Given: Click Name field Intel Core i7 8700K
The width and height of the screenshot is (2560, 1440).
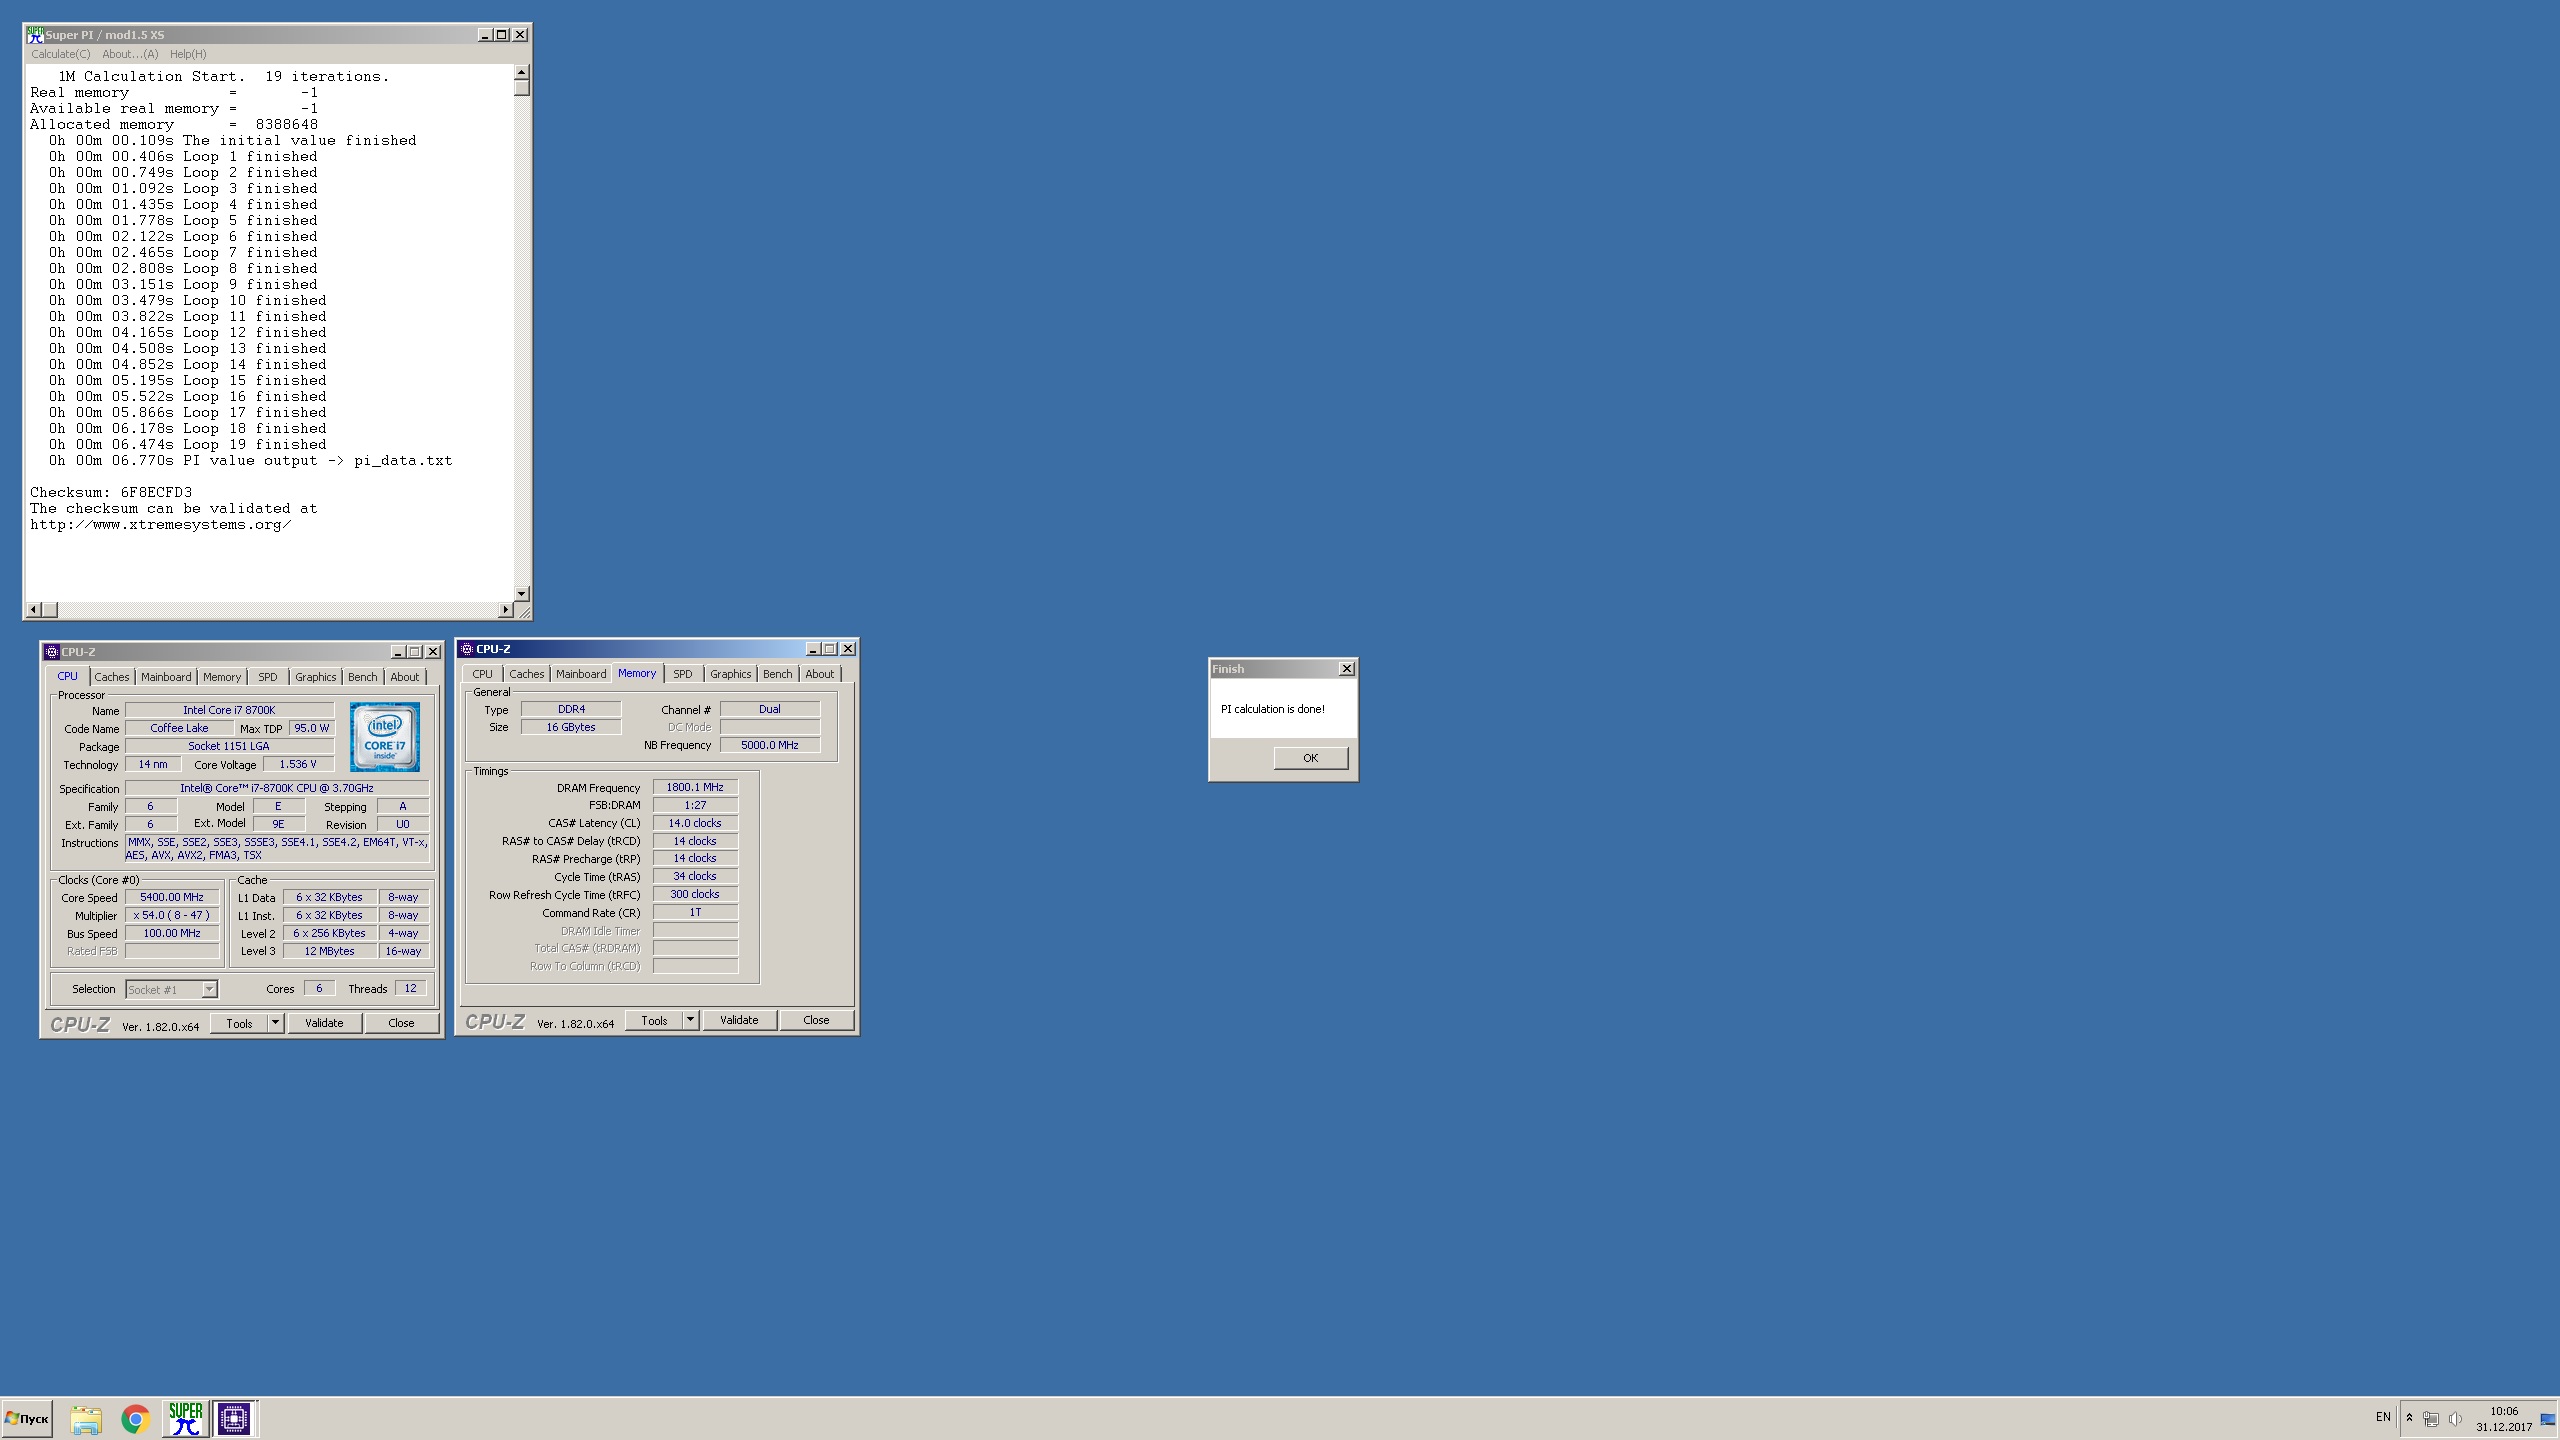Looking at the screenshot, I should pos(229,710).
